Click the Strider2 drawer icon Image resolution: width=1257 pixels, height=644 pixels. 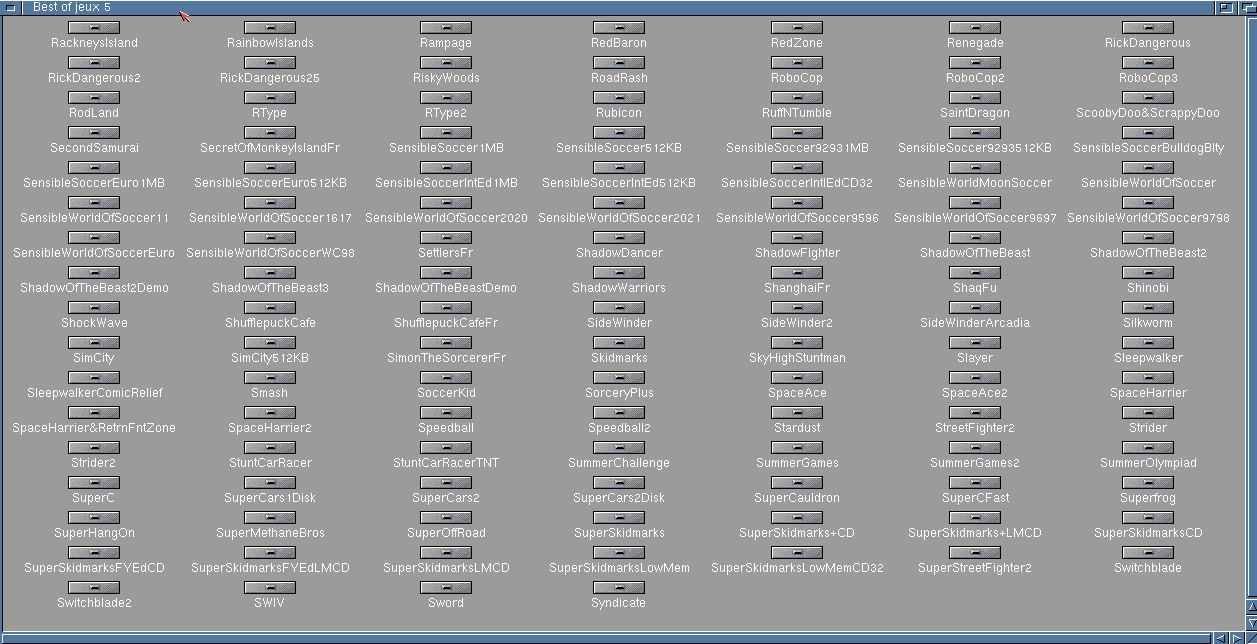point(94,448)
